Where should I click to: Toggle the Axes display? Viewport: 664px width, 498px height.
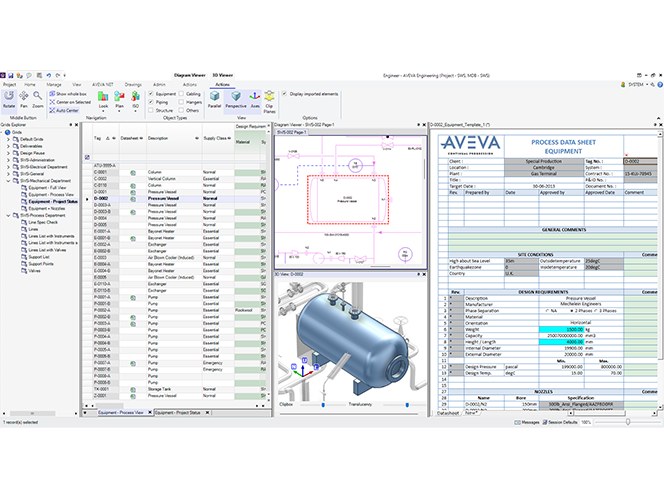click(x=255, y=100)
